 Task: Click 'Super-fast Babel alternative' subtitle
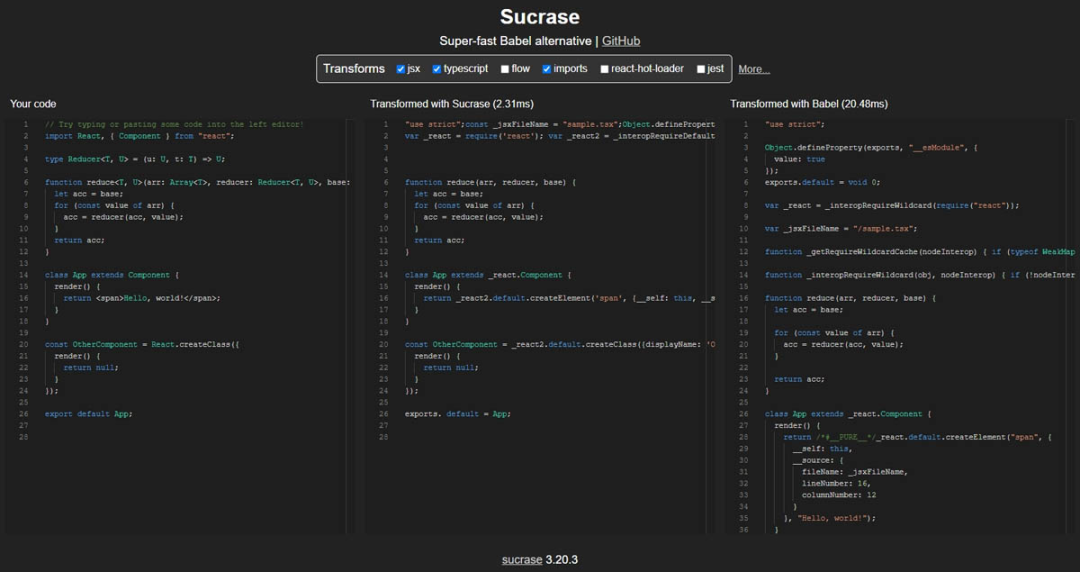(515, 41)
